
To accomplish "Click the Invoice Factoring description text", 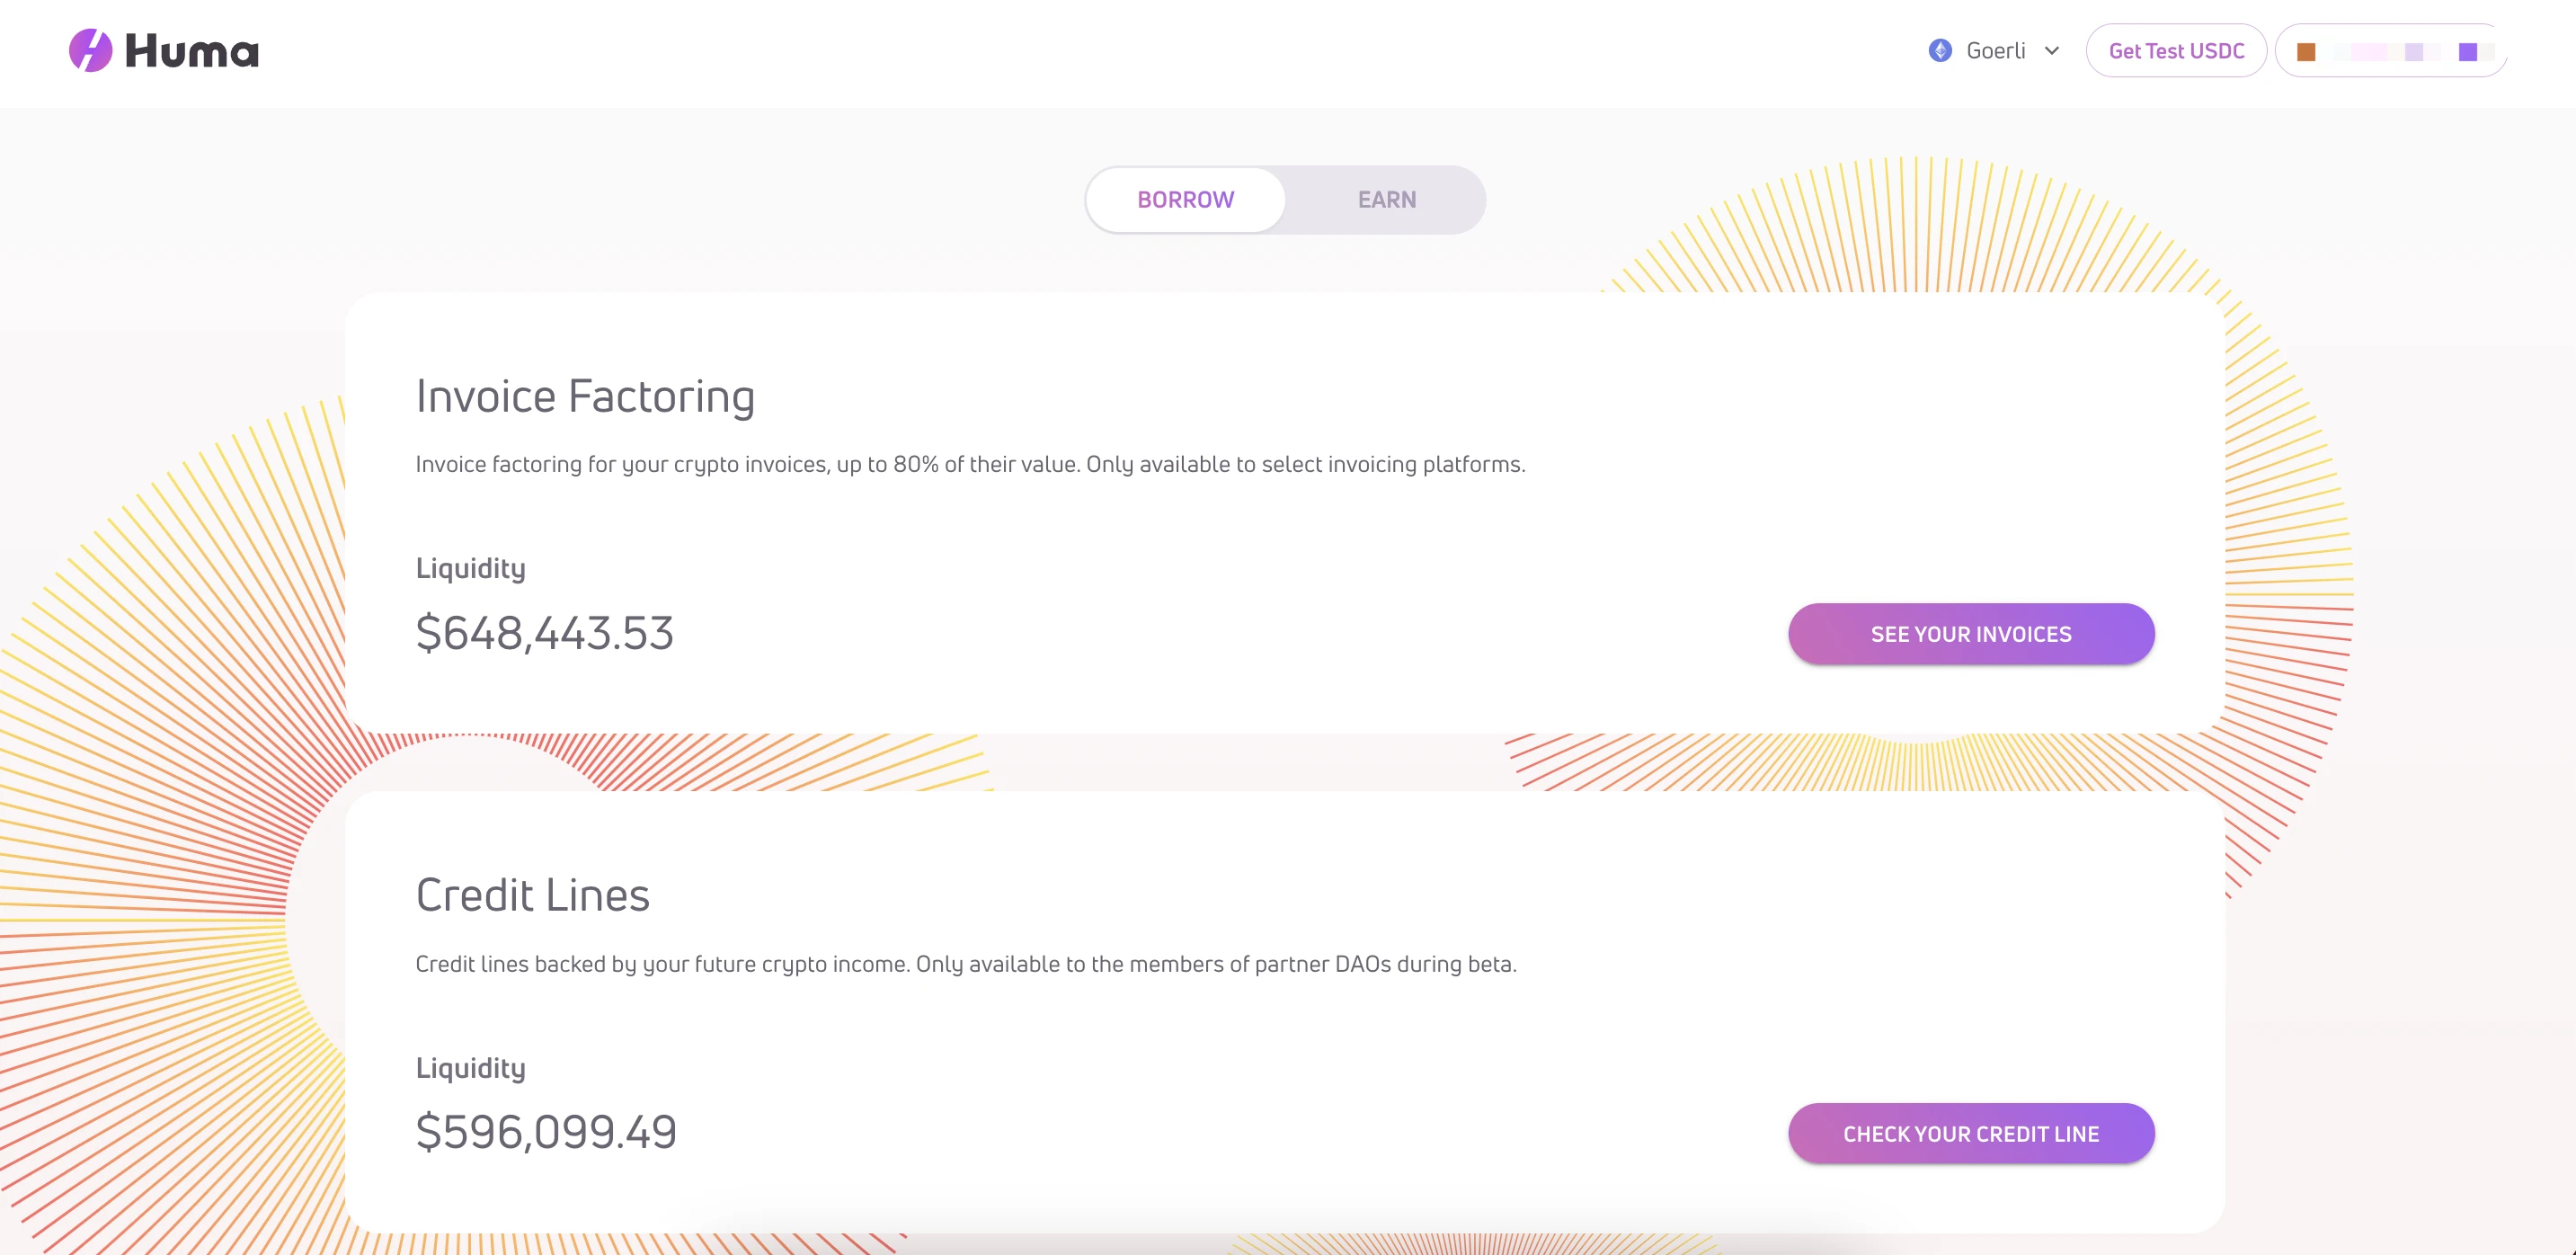I will pos(970,464).
